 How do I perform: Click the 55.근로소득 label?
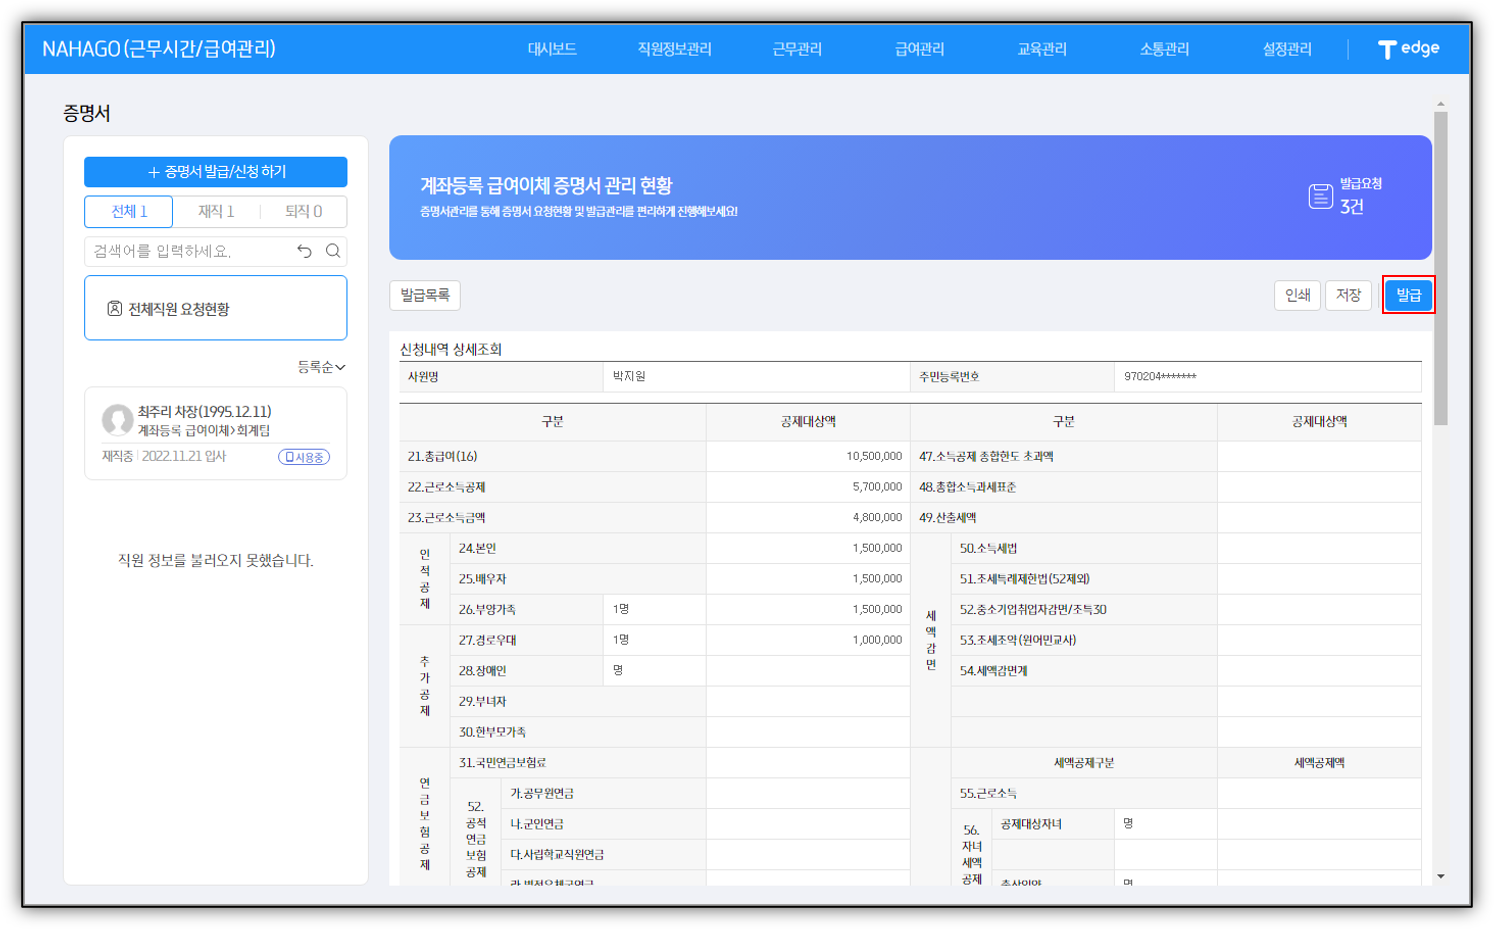point(988,794)
